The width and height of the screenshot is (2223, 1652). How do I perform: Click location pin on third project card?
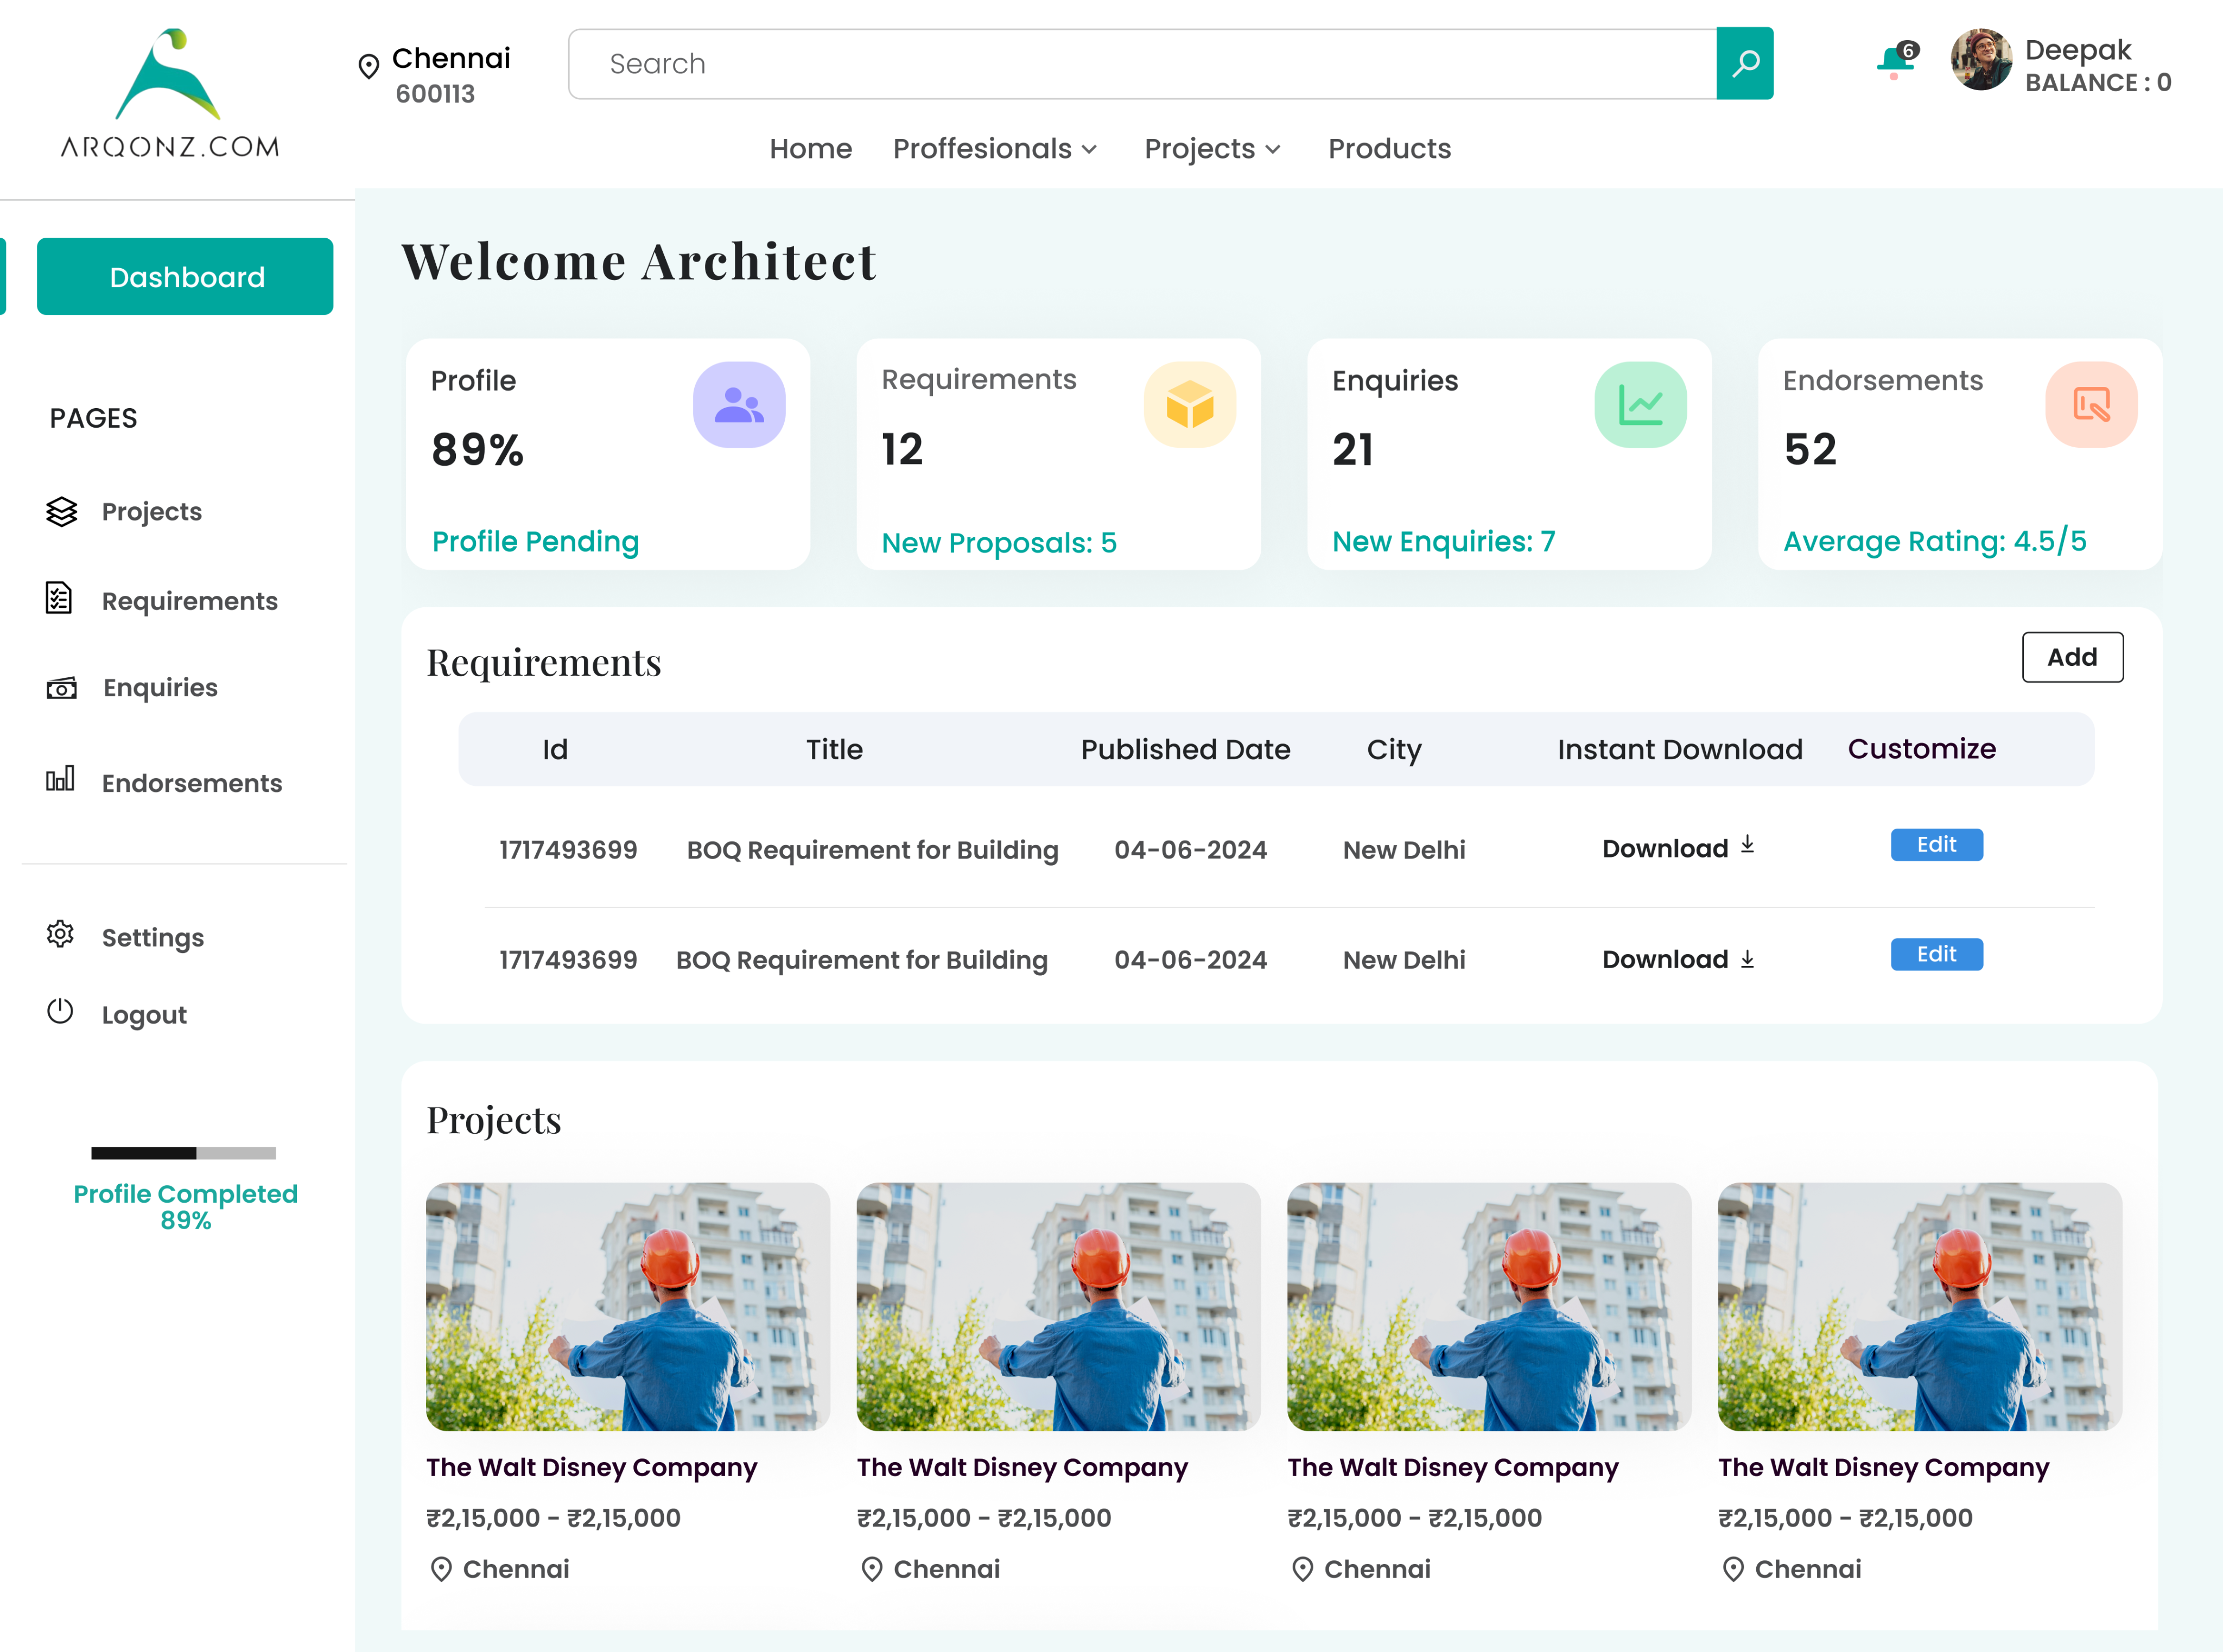[1303, 1569]
